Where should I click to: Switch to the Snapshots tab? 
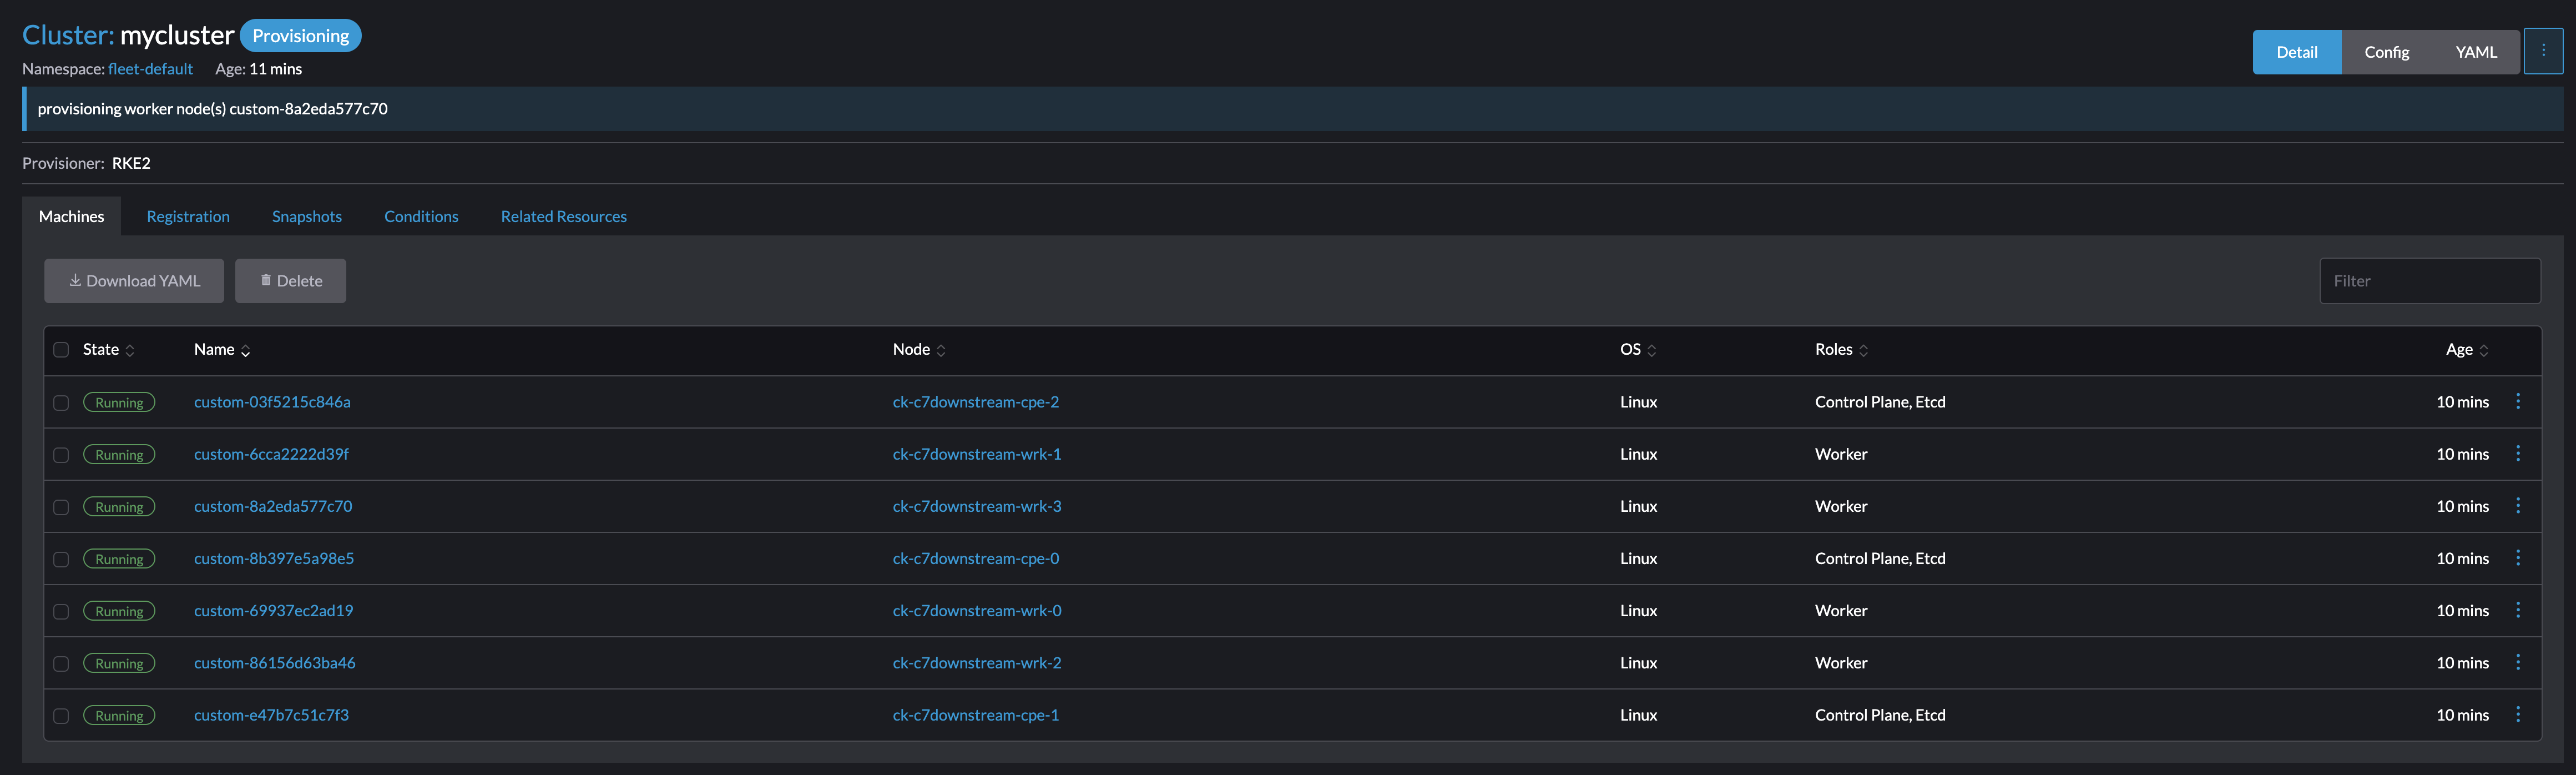tap(306, 216)
